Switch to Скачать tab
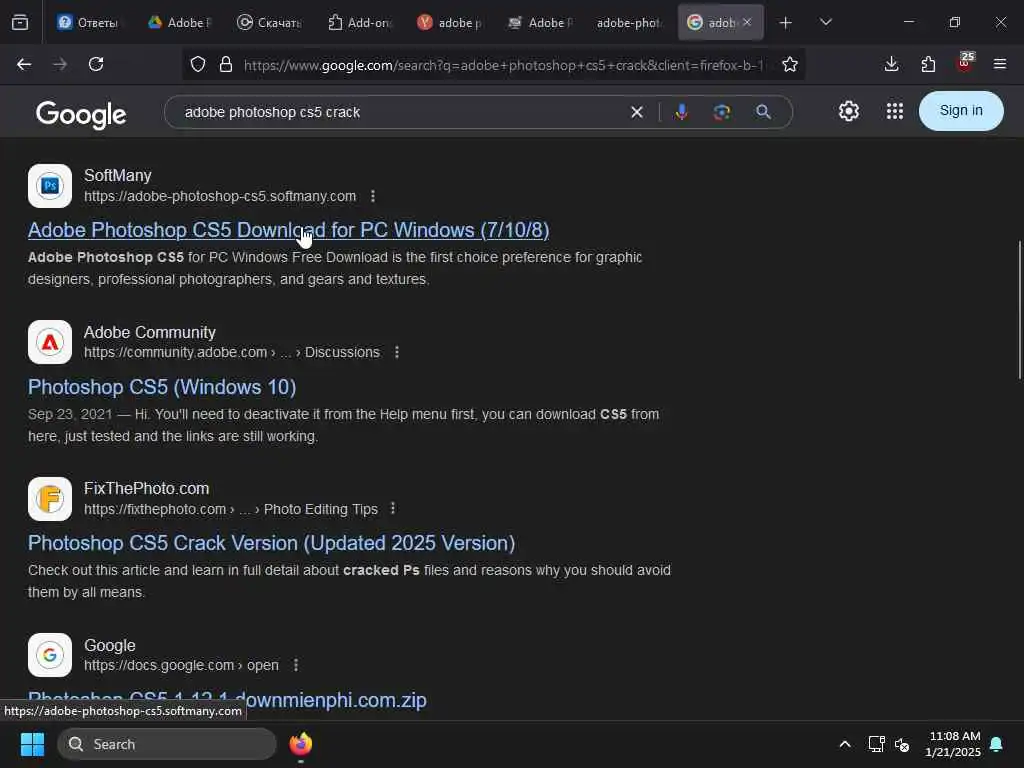Screen dimensions: 1024x768 click(268, 23)
